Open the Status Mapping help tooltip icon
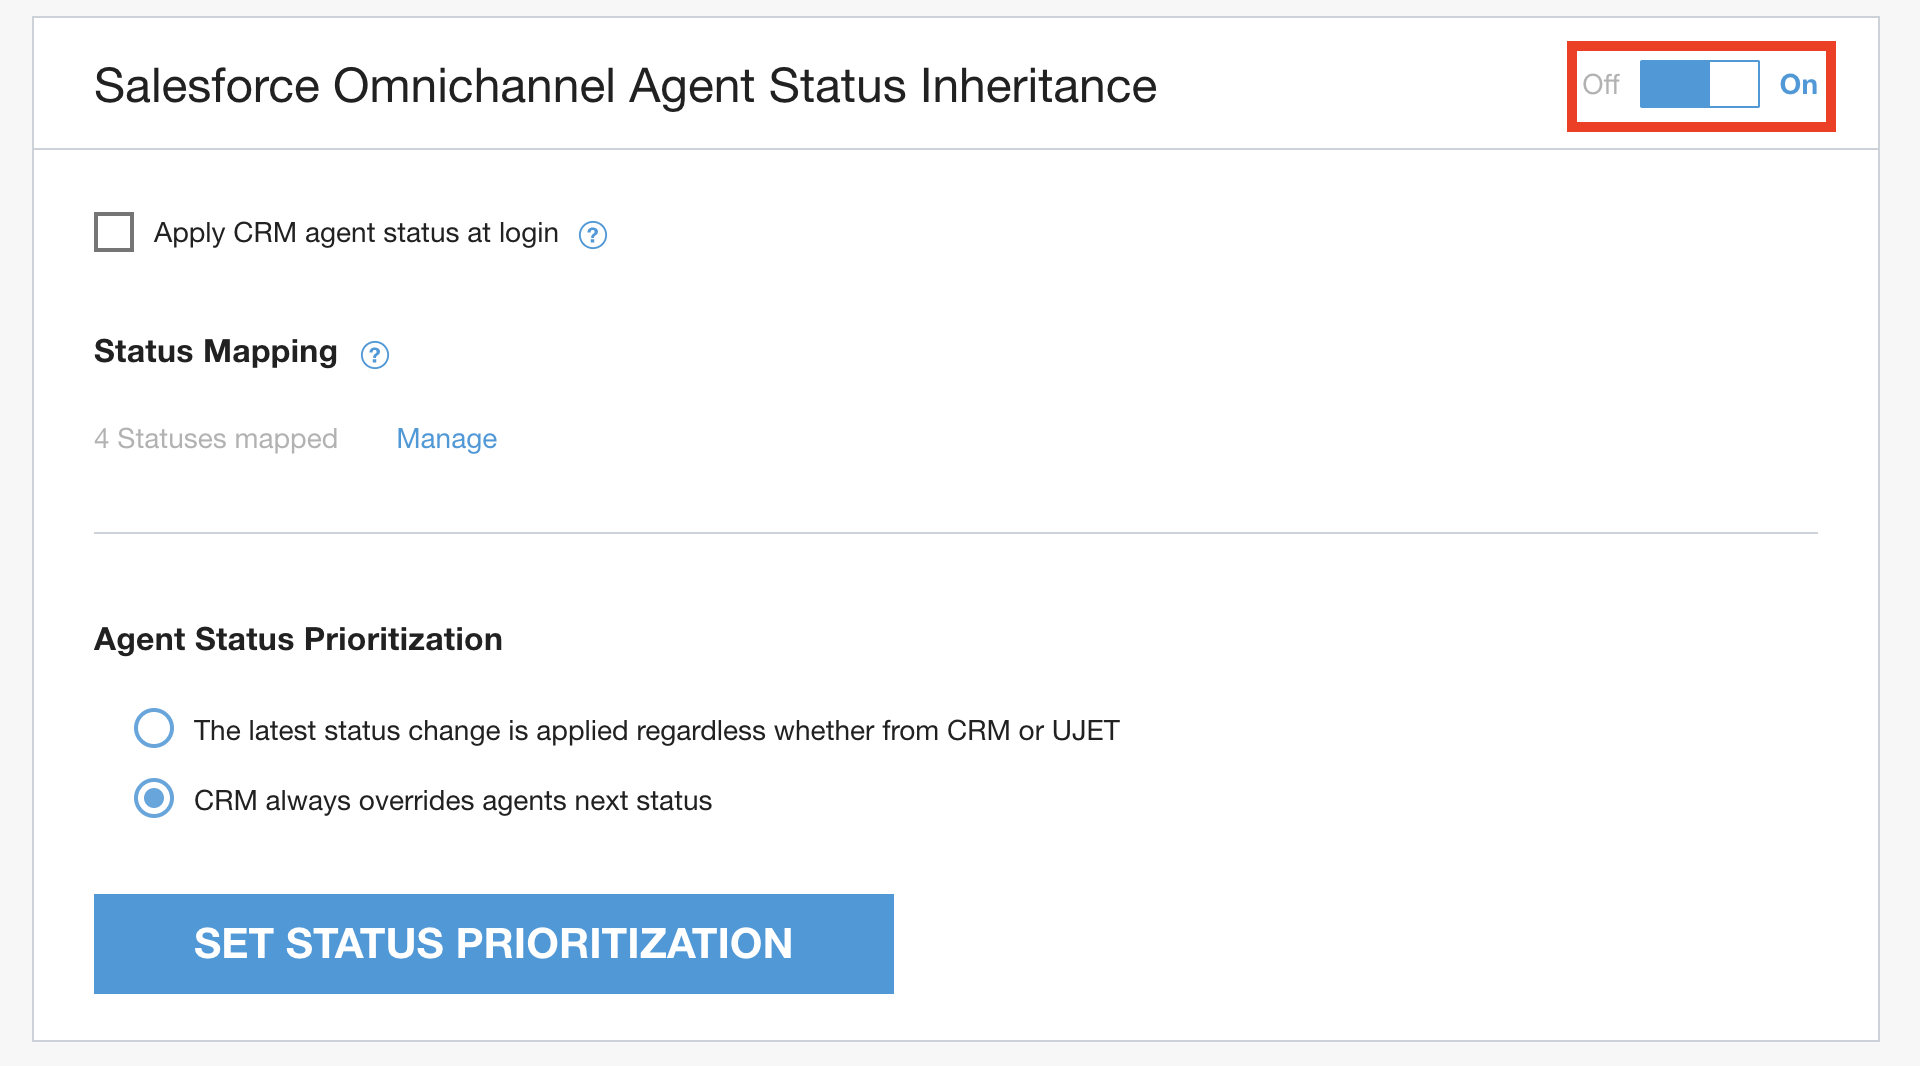Viewport: 1920px width, 1066px height. tap(375, 355)
